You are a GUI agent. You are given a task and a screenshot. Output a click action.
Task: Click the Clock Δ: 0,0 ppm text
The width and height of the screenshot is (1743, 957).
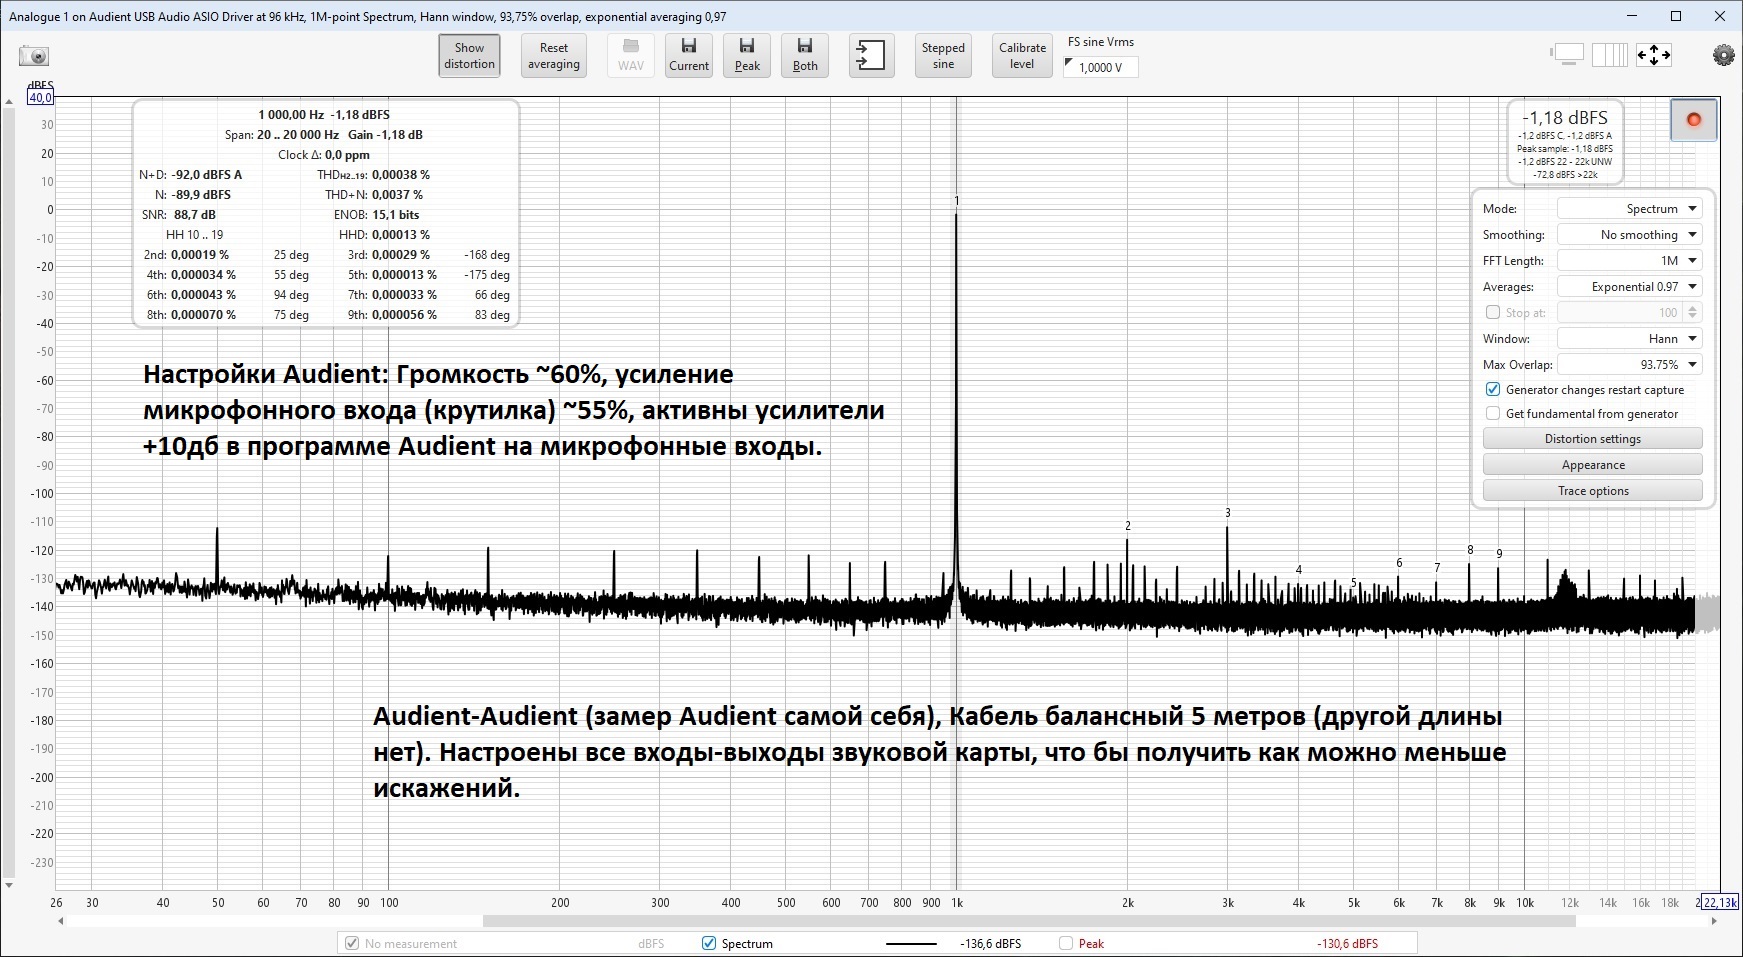tap(324, 155)
